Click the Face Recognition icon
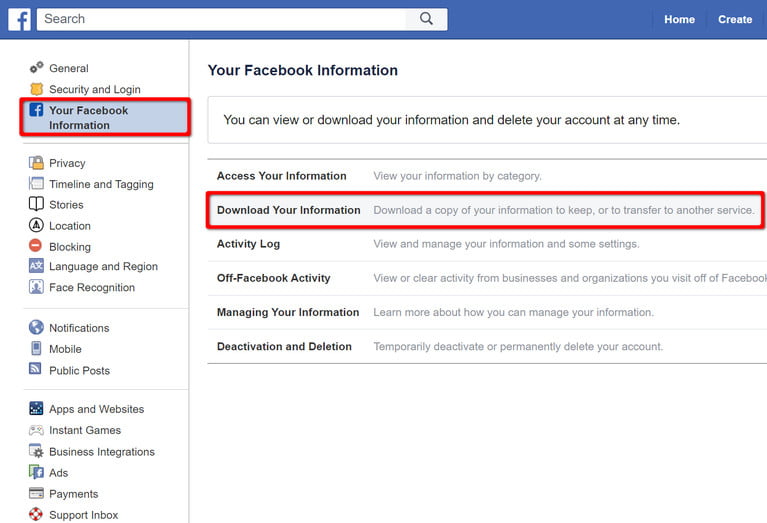 (x=36, y=288)
